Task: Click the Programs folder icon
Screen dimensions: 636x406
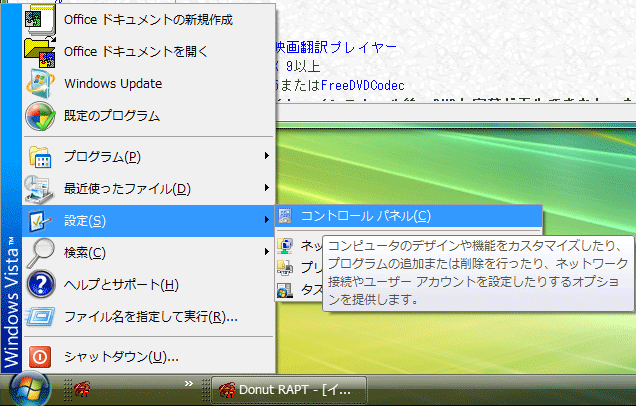Action: pos(40,157)
